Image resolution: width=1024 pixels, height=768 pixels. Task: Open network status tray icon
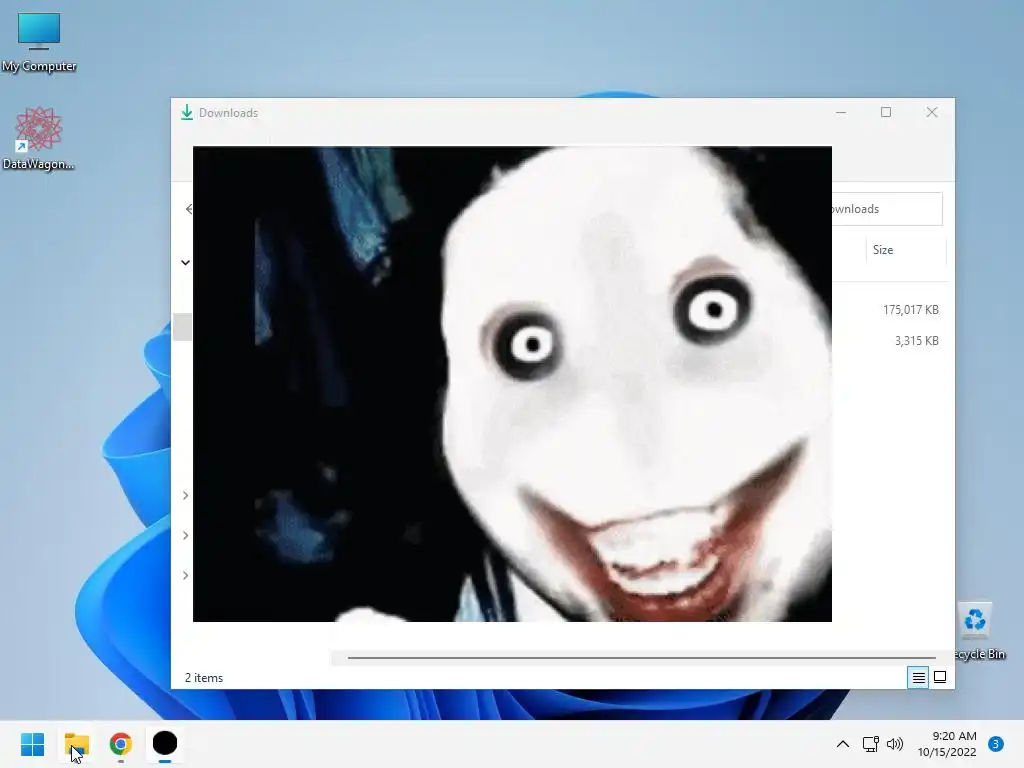pos(871,744)
